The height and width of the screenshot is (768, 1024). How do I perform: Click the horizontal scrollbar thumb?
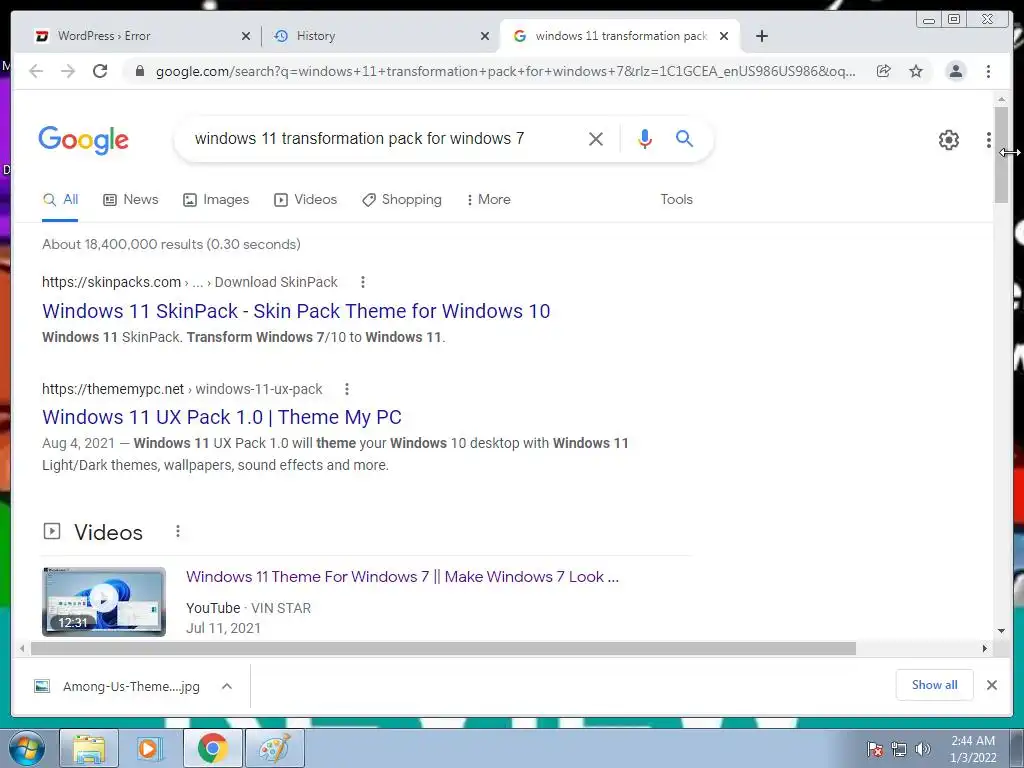[443, 648]
